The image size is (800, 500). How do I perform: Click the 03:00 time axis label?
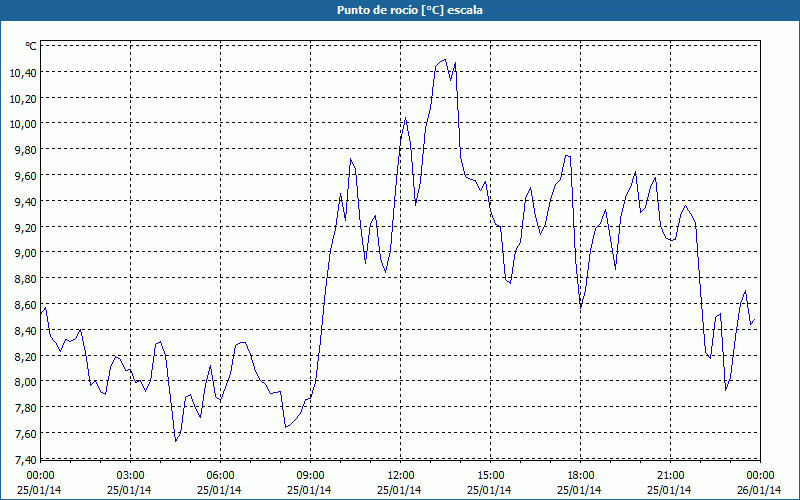pyautogui.click(x=131, y=476)
